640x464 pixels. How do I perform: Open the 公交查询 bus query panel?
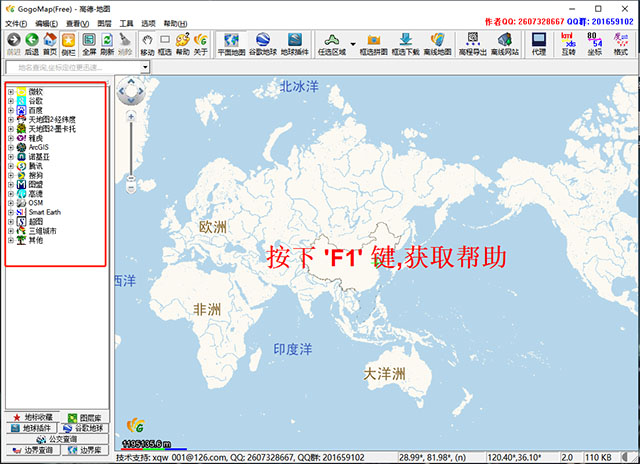point(57,439)
